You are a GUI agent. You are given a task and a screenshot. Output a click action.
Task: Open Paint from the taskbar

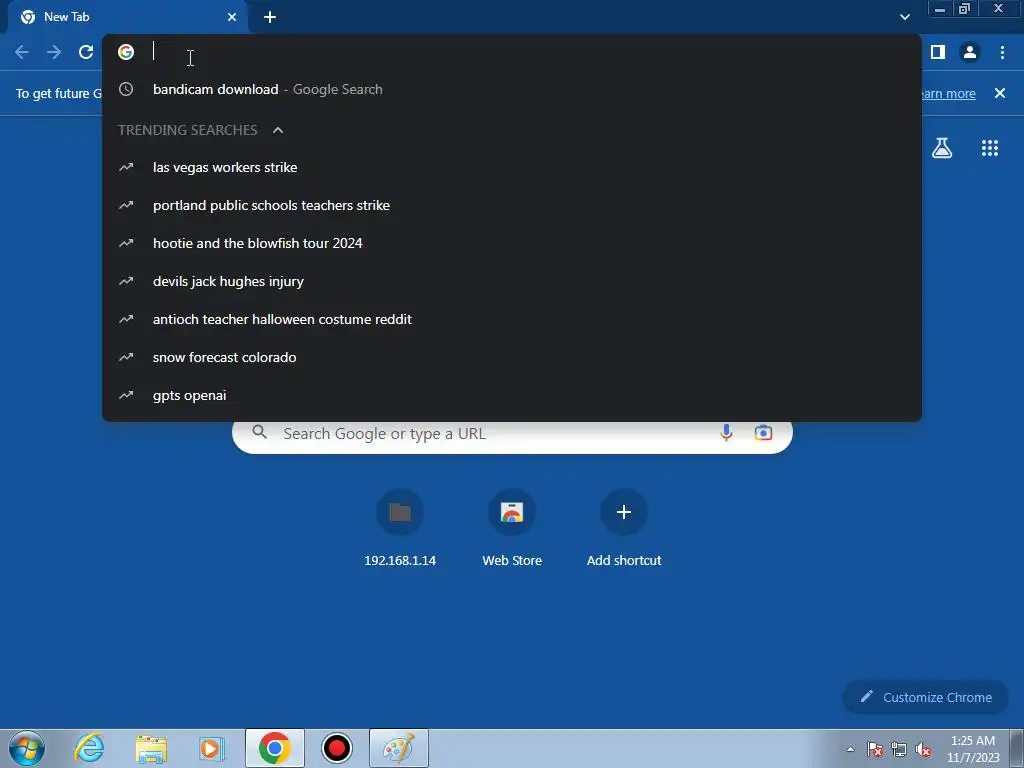click(x=399, y=748)
